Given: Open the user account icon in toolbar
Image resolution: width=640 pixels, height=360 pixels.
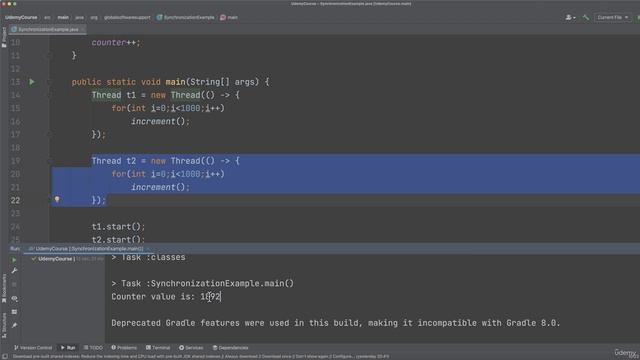Looking at the screenshot, I should click(570, 18).
